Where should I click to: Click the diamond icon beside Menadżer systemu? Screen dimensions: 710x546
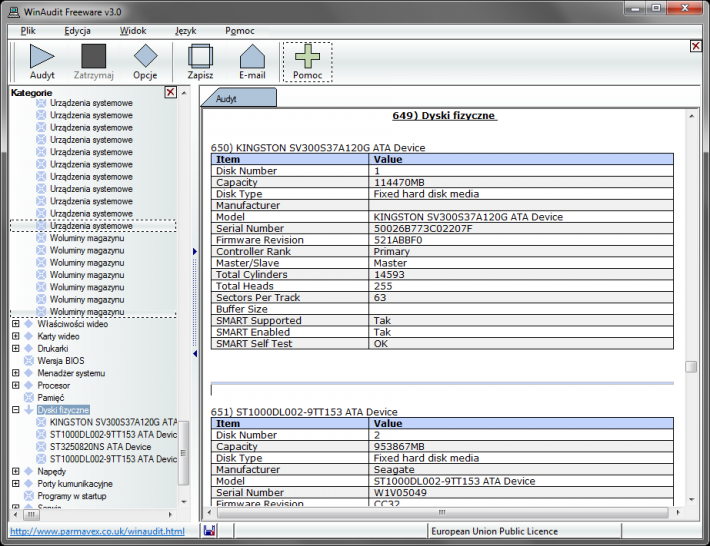tap(29, 373)
